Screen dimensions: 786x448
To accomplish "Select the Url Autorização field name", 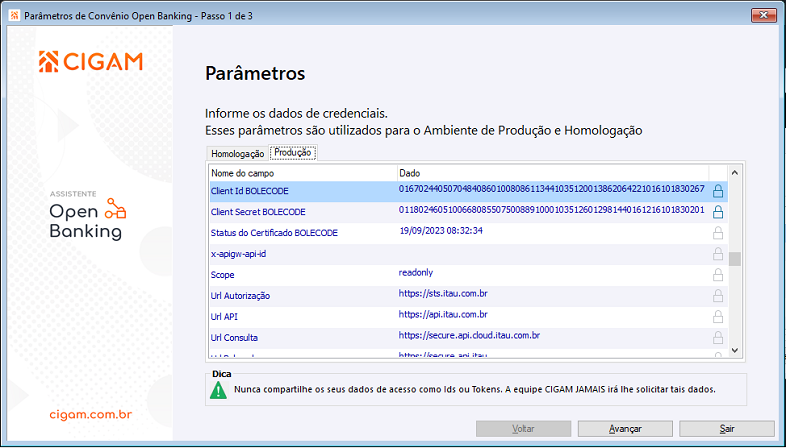I will tap(240, 296).
